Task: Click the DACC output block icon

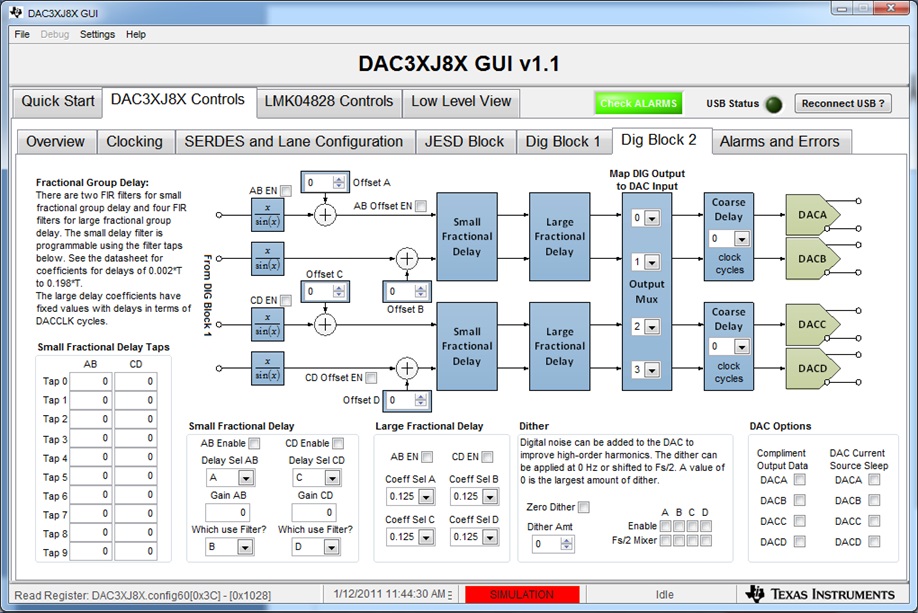Action: pyautogui.click(x=813, y=324)
